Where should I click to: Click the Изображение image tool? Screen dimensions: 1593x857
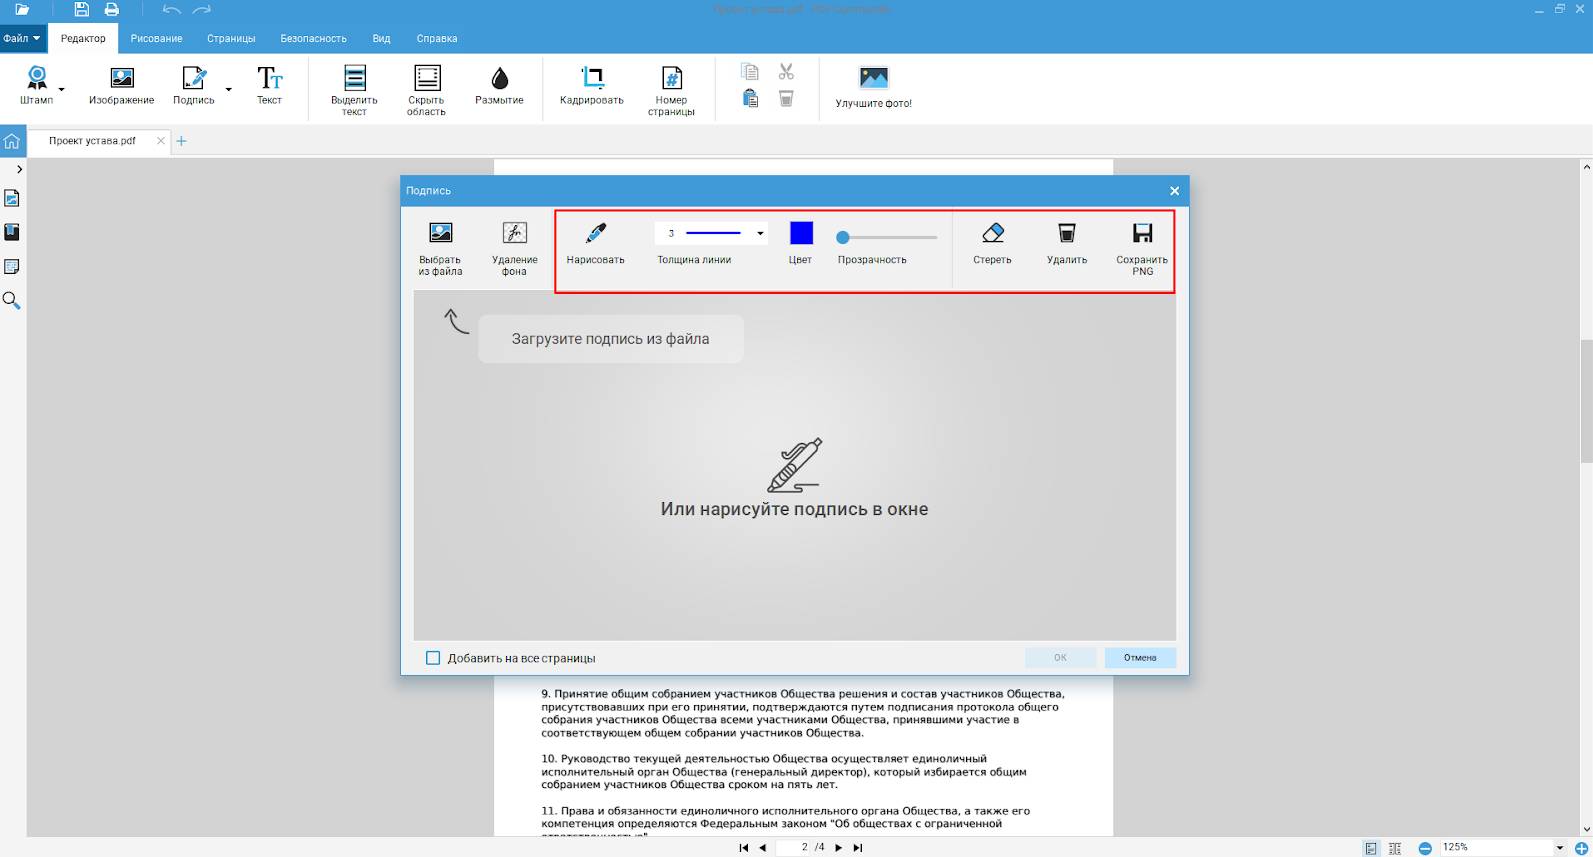(121, 85)
